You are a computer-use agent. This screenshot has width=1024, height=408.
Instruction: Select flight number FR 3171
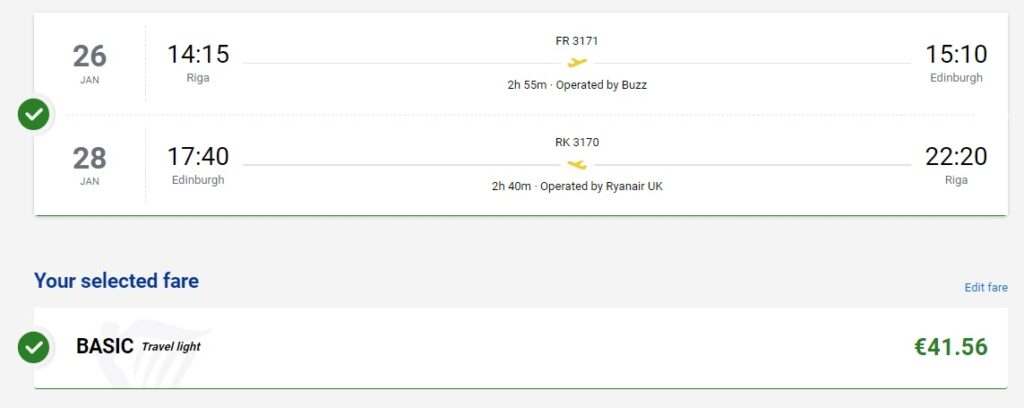(577, 40)
